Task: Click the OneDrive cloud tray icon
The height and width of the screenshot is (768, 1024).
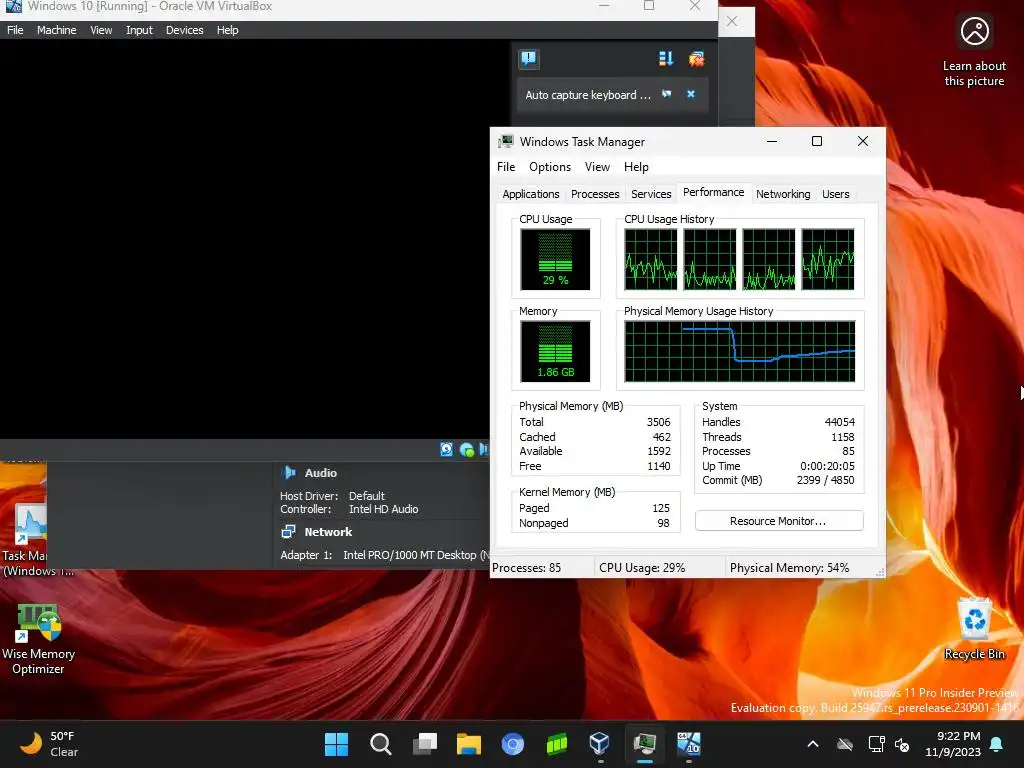Action: (x=845, y=744)
